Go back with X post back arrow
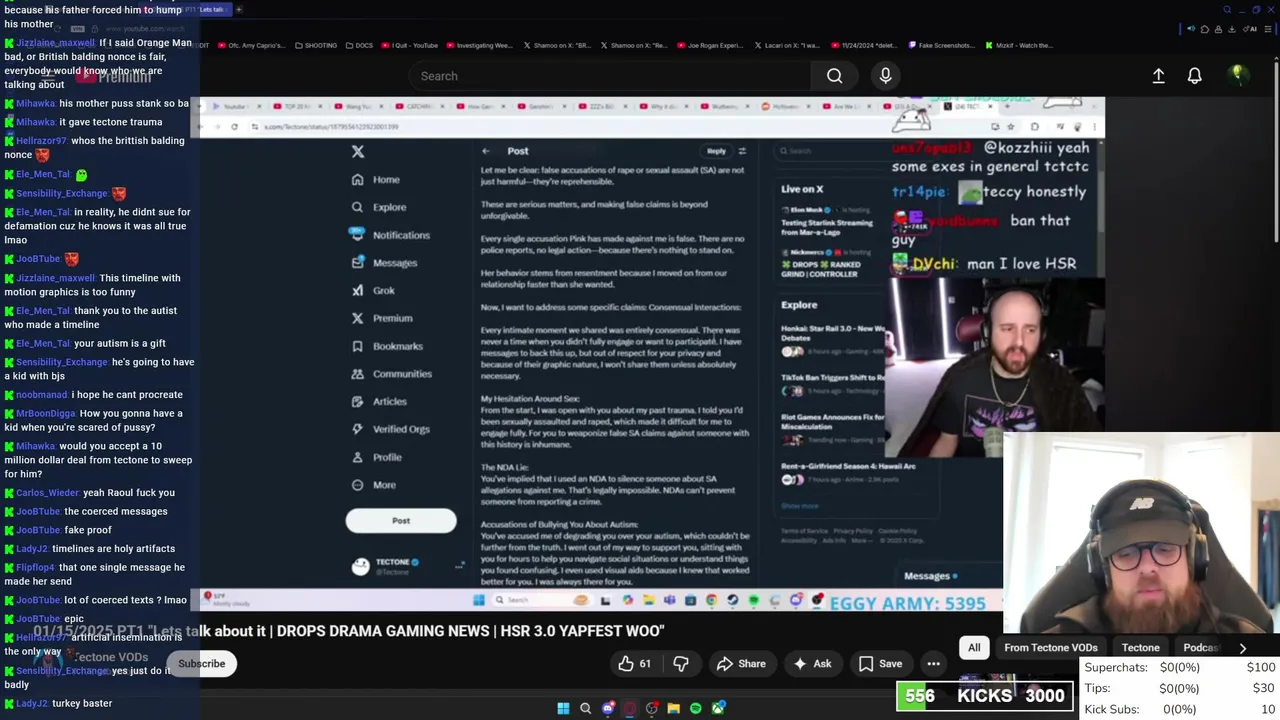Viewport: 1280px width, 720px height. [486, 151]
